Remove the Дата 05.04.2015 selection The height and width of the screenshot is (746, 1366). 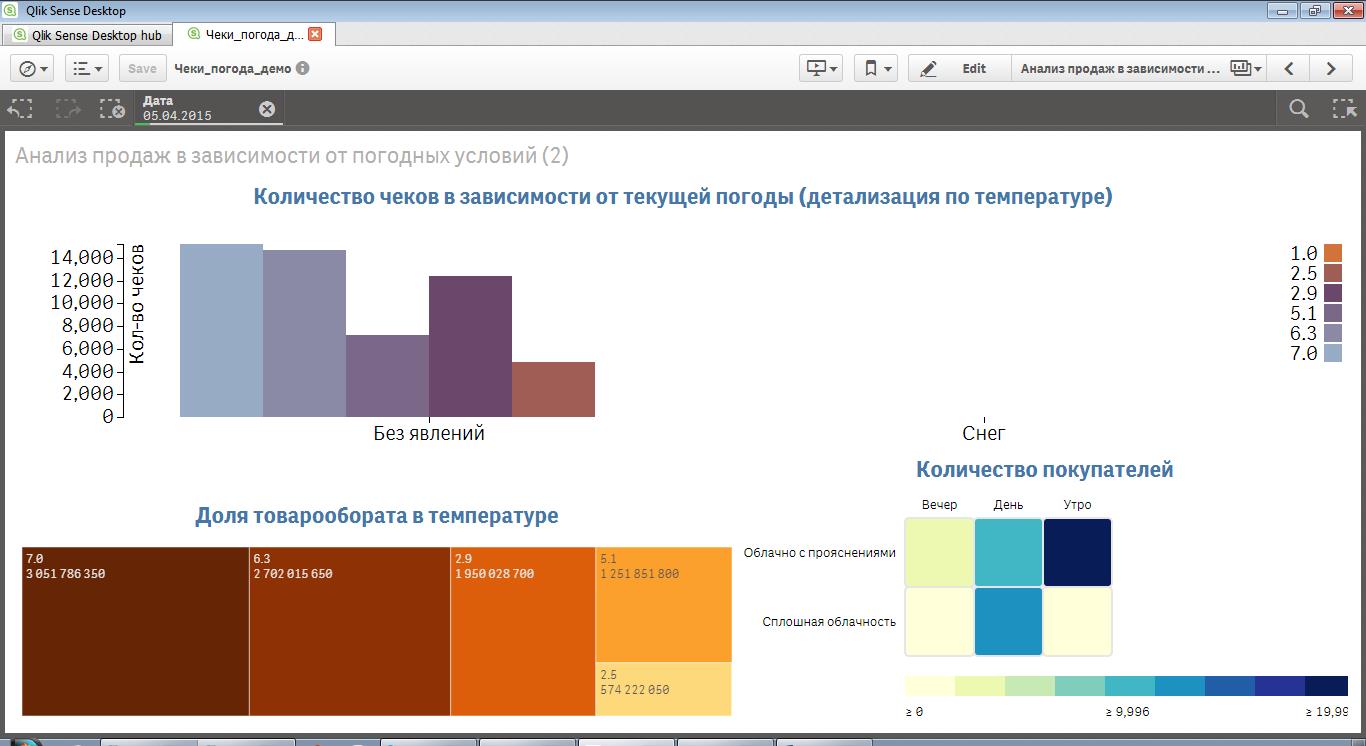click(267, 109)
